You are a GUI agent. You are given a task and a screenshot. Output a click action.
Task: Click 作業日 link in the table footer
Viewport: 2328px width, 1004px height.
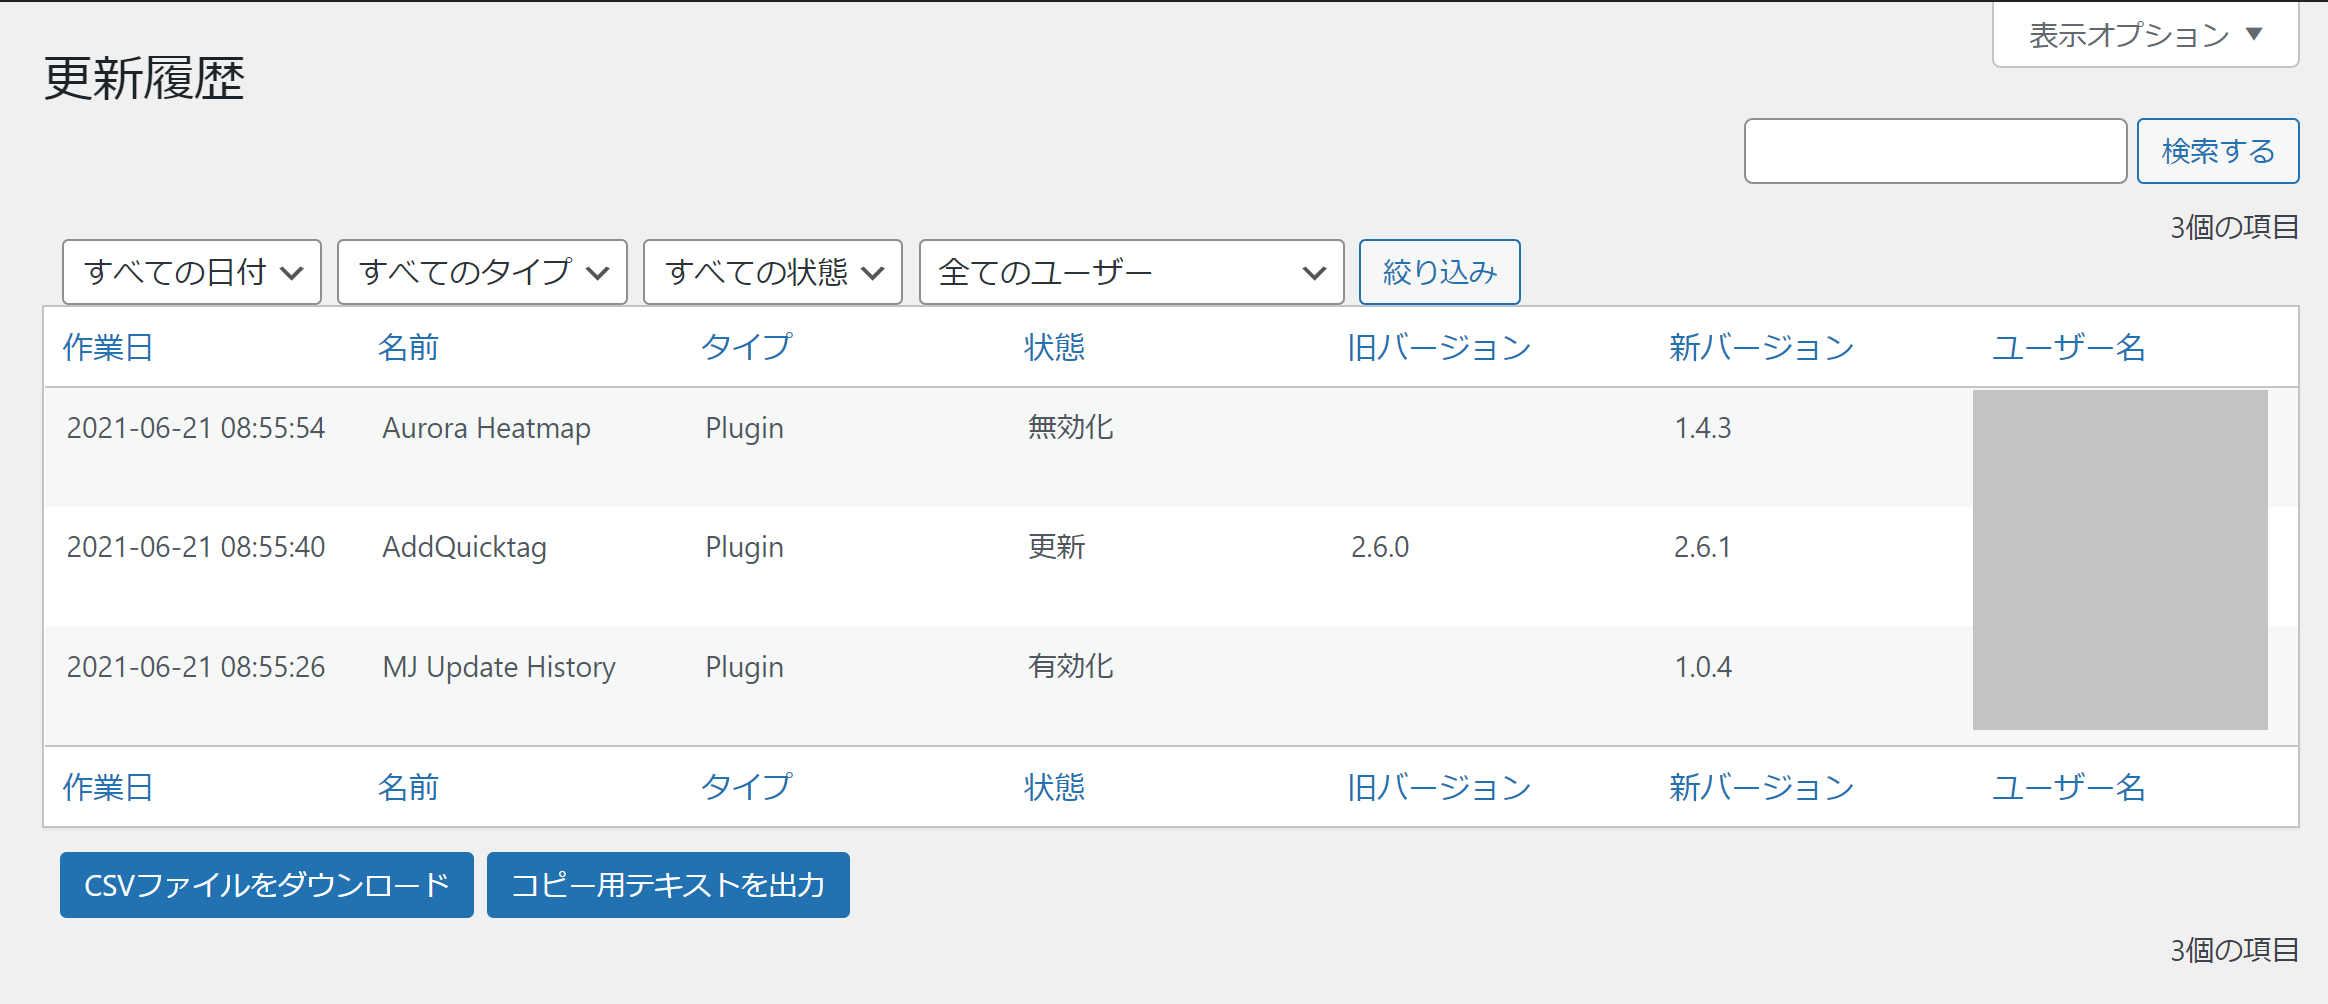[108, 787]
